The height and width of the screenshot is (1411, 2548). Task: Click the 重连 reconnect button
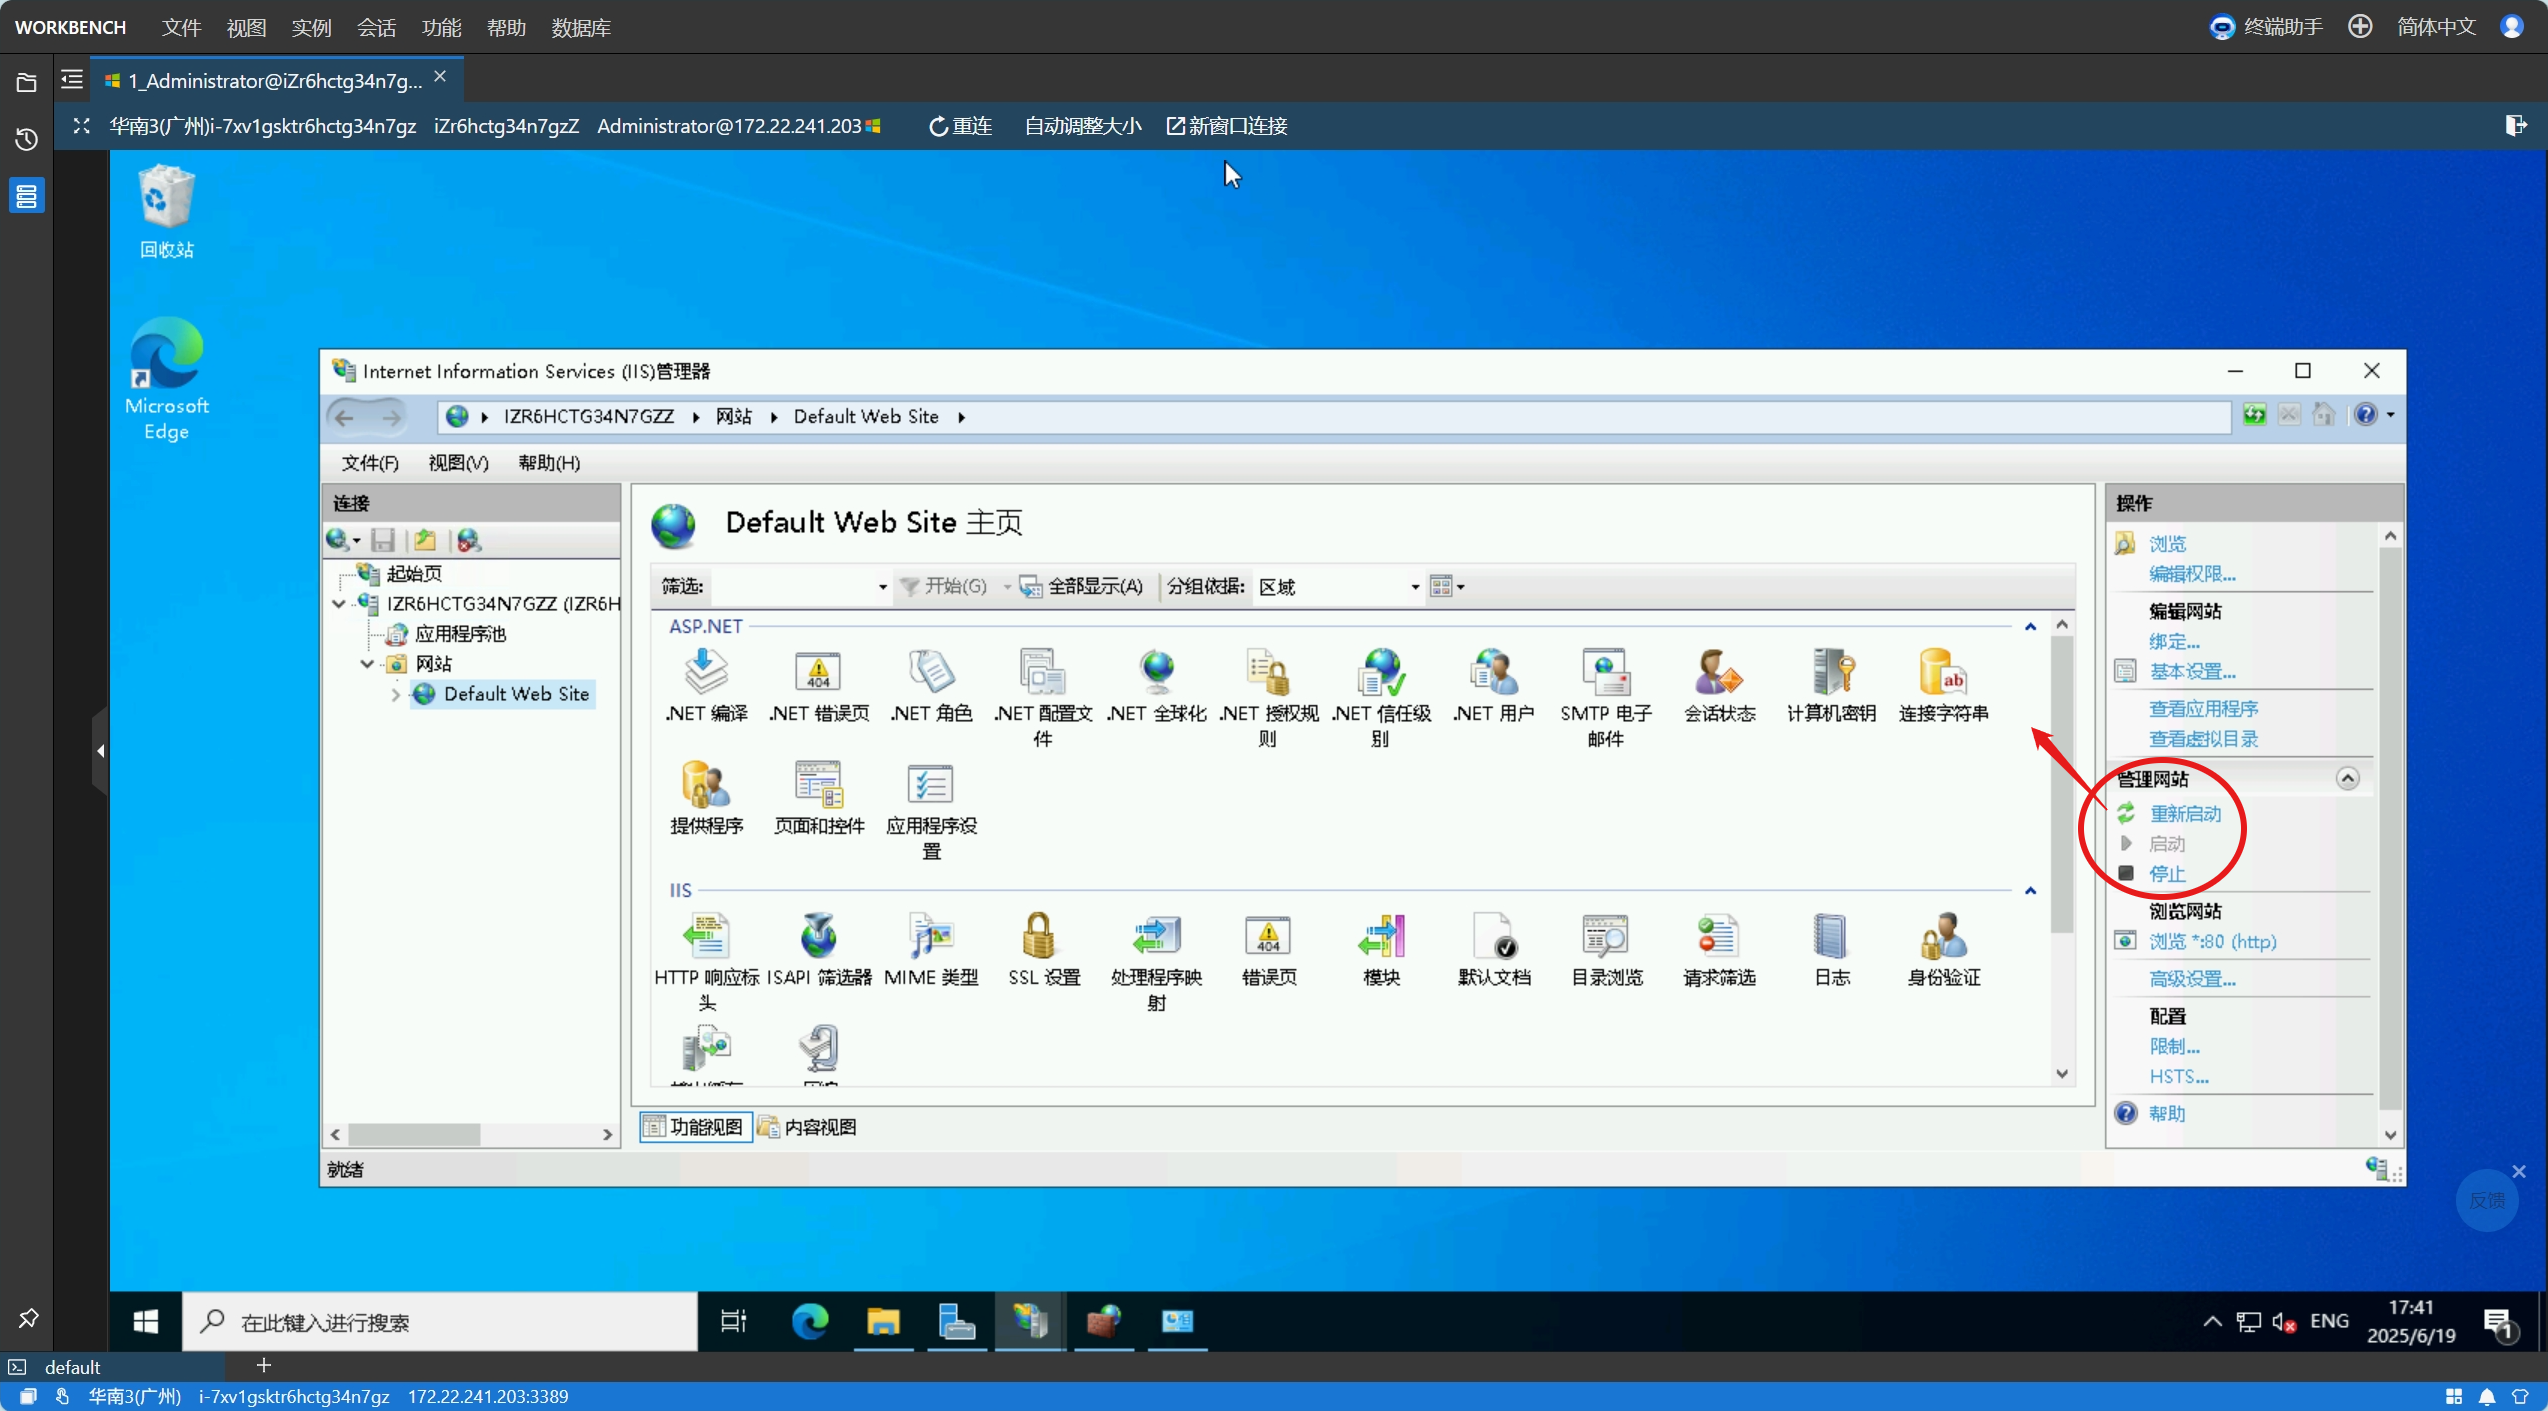(960, 126)
